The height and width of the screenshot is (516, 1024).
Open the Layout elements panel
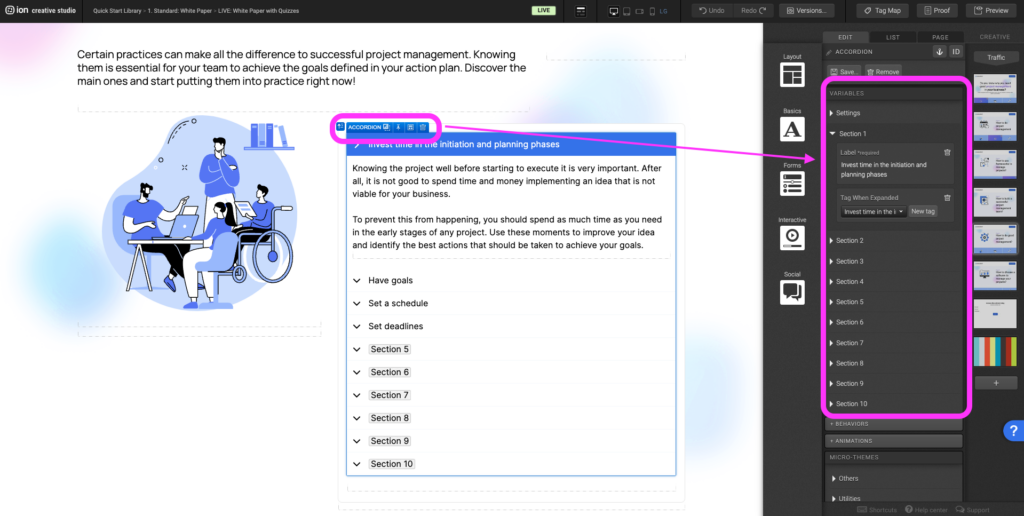tap(792, 75)
